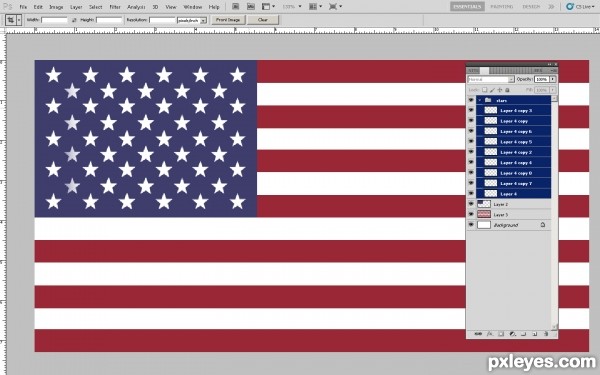Launch Bridge icon in the application bar
Image resolution: width=600 pixels, height=375 pixels.
tap(236, 7)
